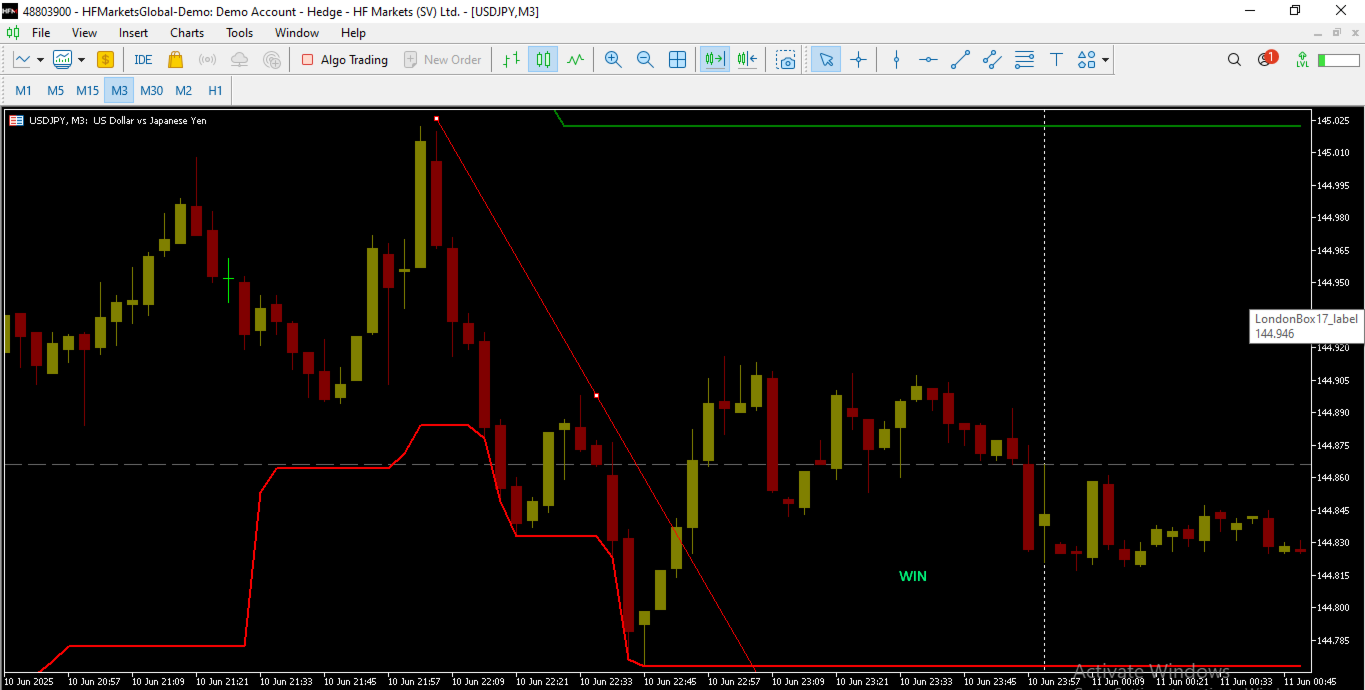Take a chart screenshot with the camera icon

(x=785, y=59)
